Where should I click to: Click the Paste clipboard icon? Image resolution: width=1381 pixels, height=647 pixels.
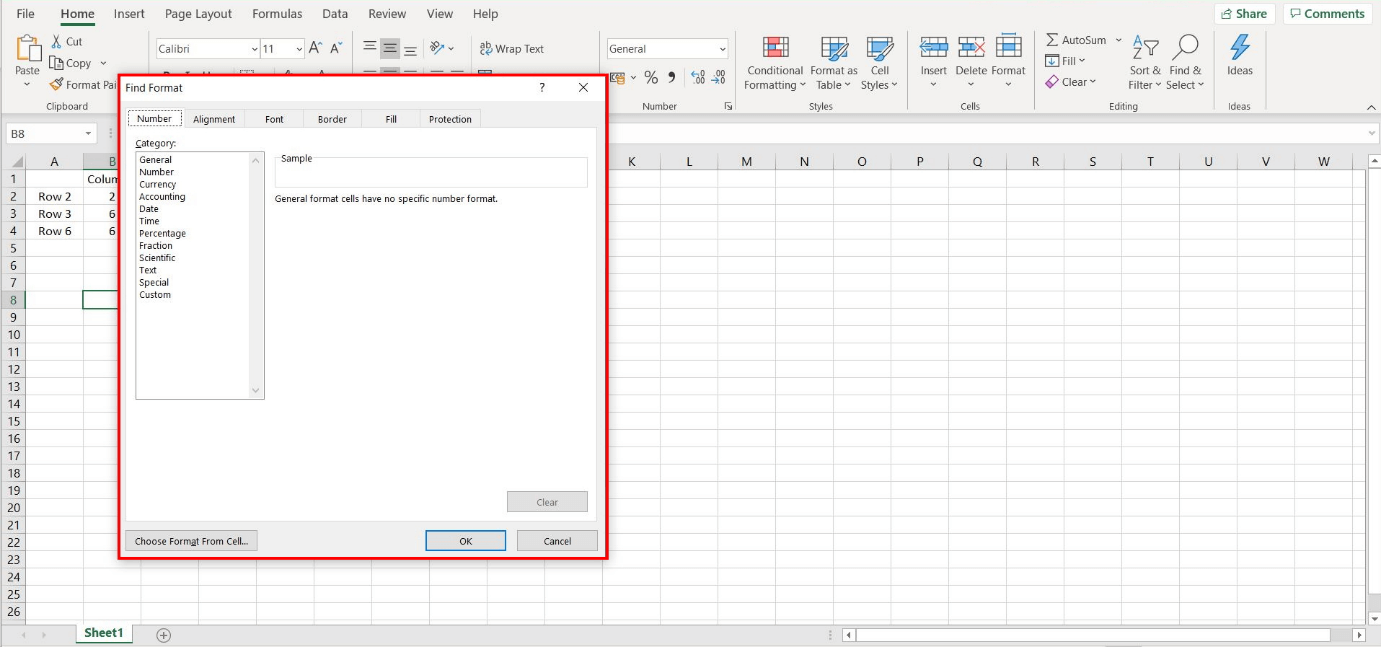click(28, 48)
